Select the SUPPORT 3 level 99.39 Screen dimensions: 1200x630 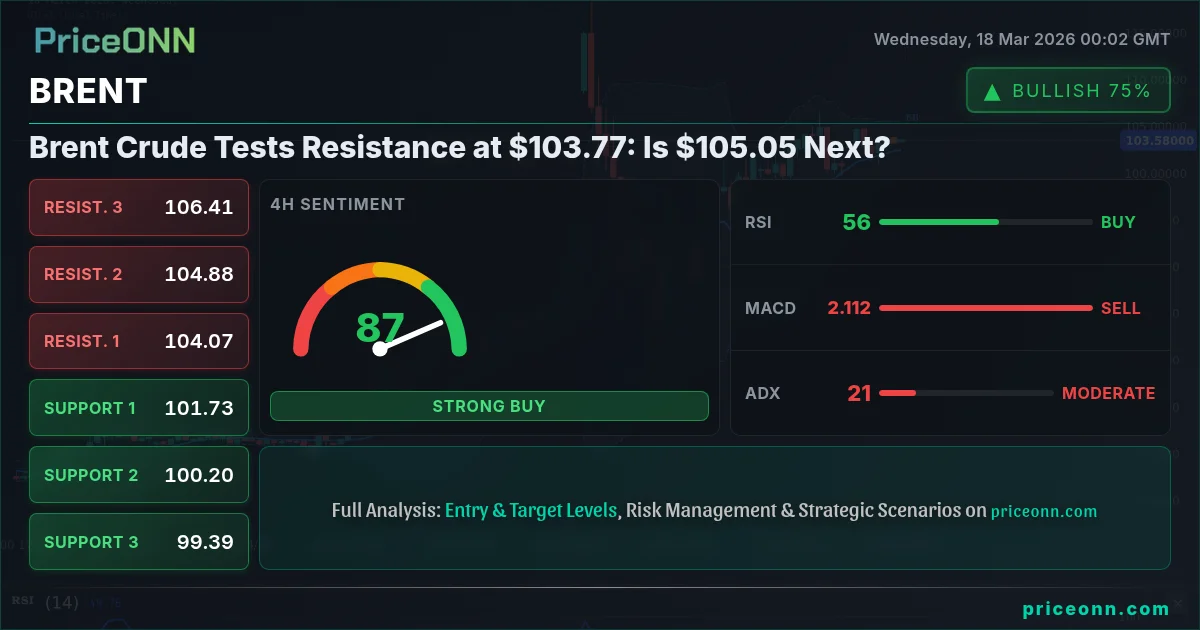[139, 542]
